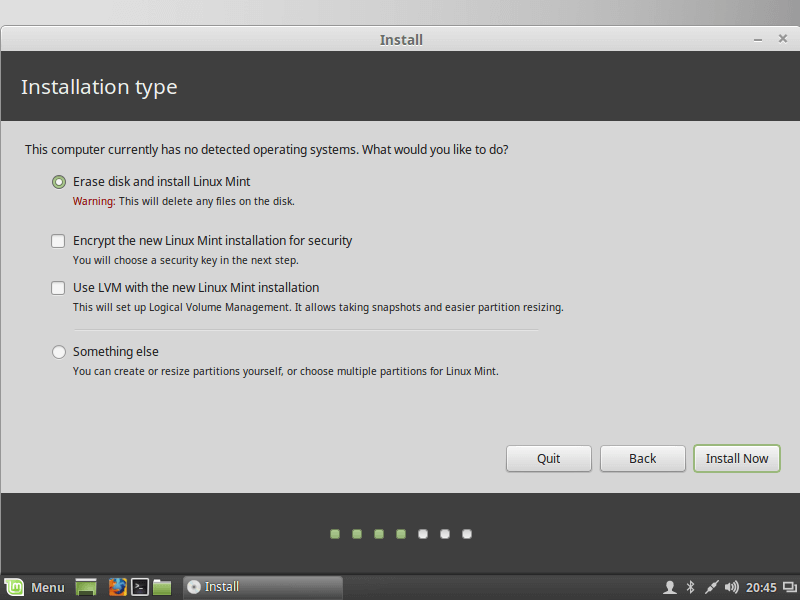
Task: Click the network connection tray icon
Action: click(711, 587)
